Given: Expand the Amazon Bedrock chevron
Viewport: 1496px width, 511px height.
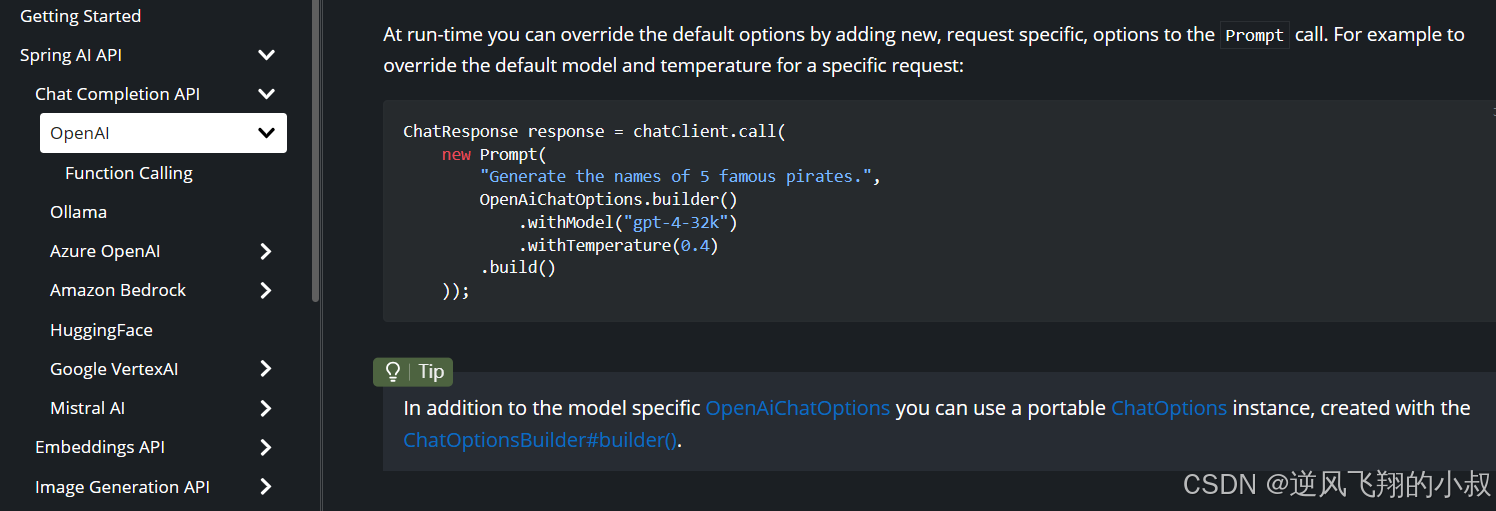Looking at the screenshot, I should [266, 290].
